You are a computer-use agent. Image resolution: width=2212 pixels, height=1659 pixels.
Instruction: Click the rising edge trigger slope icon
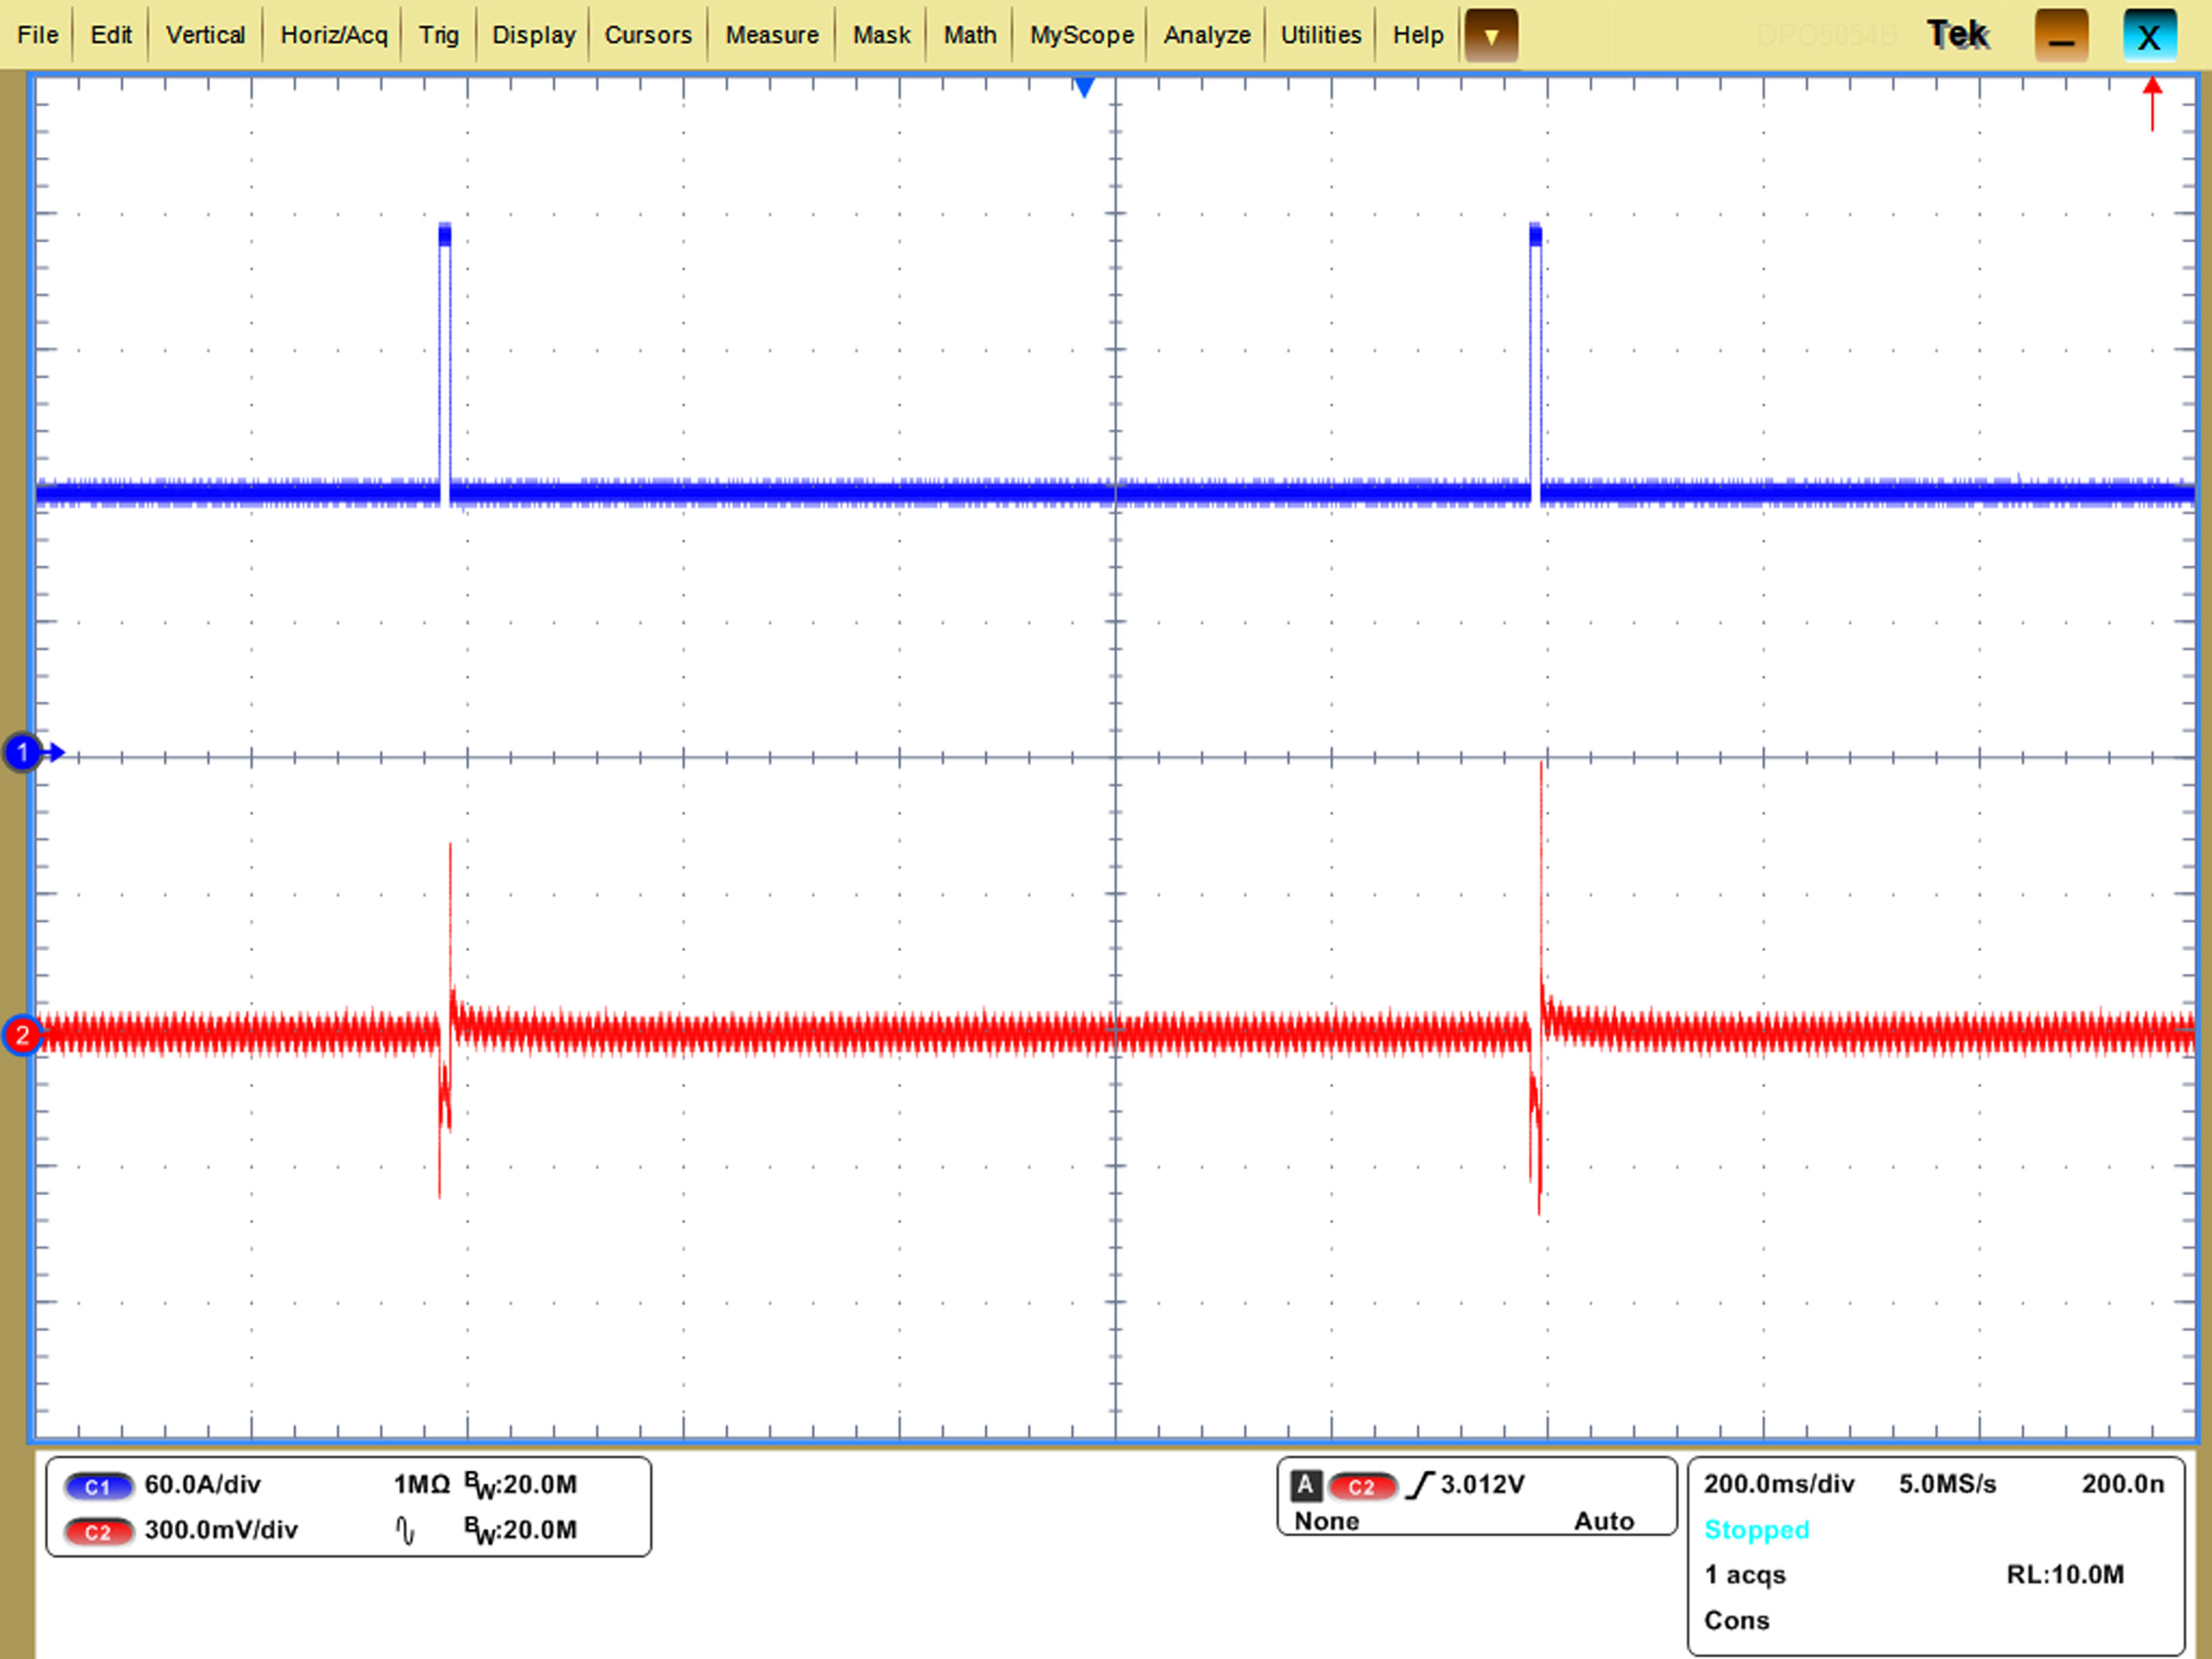(x=1419, y=1485)
